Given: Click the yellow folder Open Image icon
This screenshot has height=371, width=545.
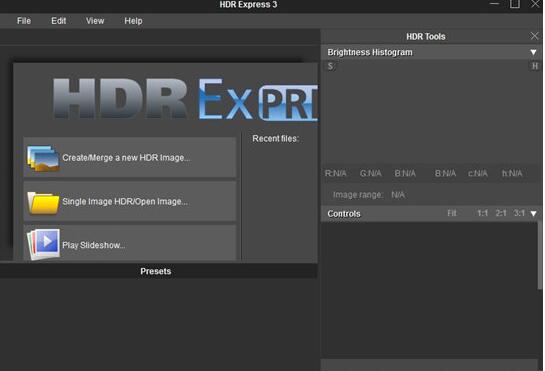Looking at the screenshot, I should [x=43, y=203].
